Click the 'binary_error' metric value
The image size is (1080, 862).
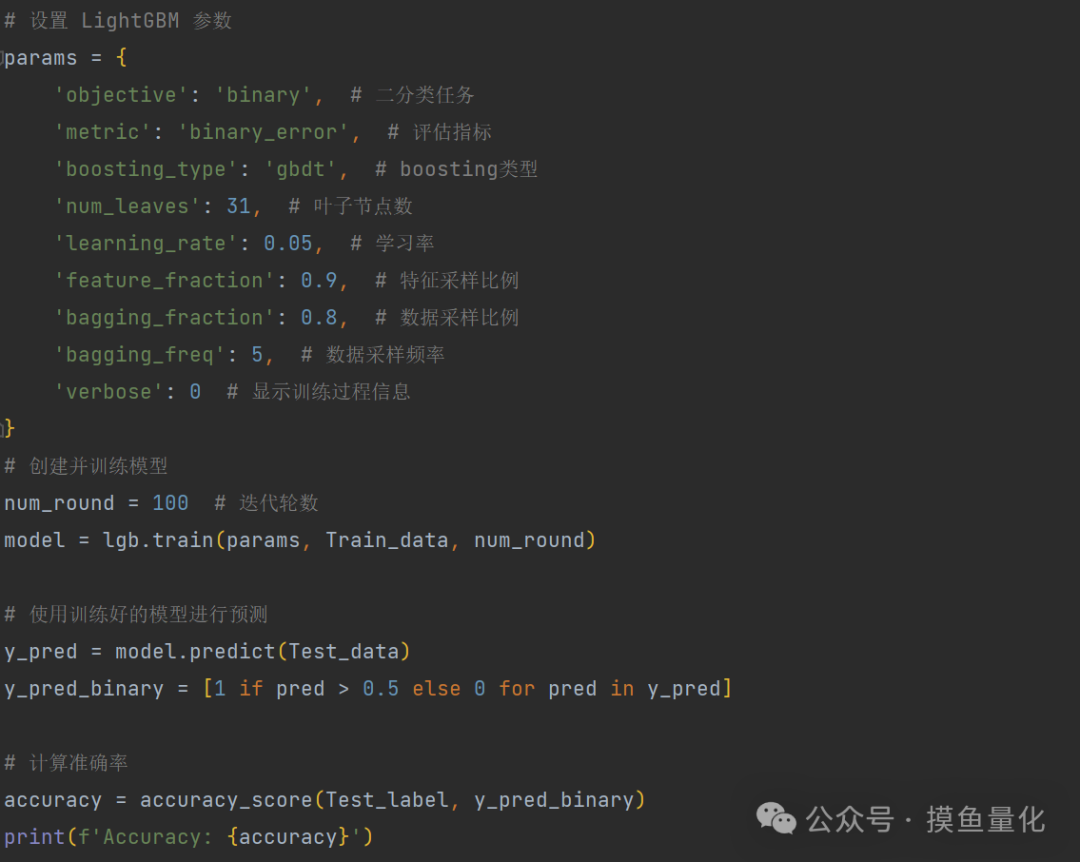(x=263, y=132)
